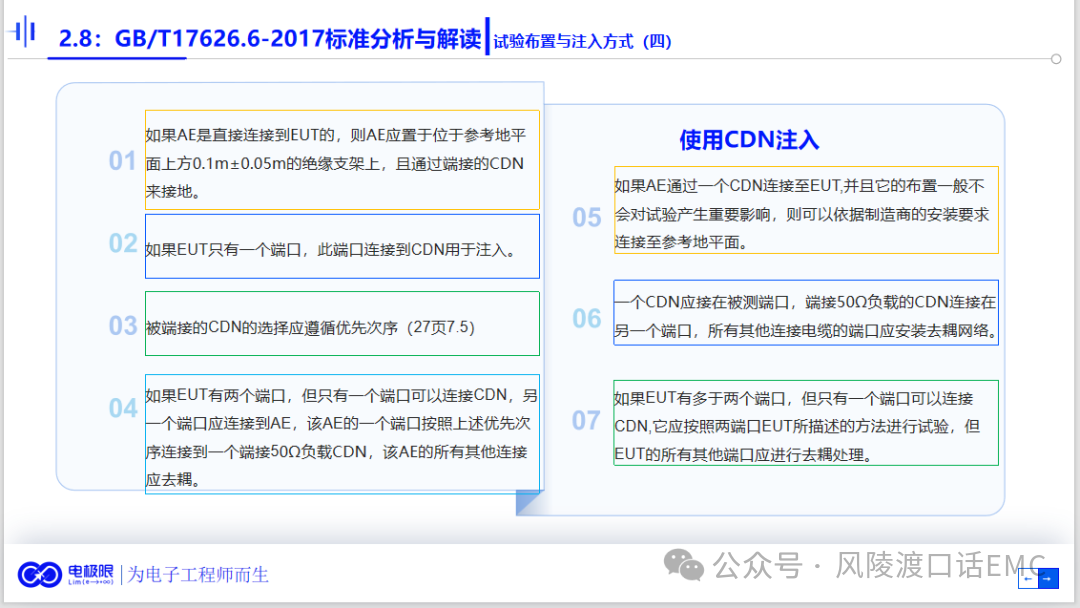
Task: Click the next slide right arrow button
Action: point(1047,578)
